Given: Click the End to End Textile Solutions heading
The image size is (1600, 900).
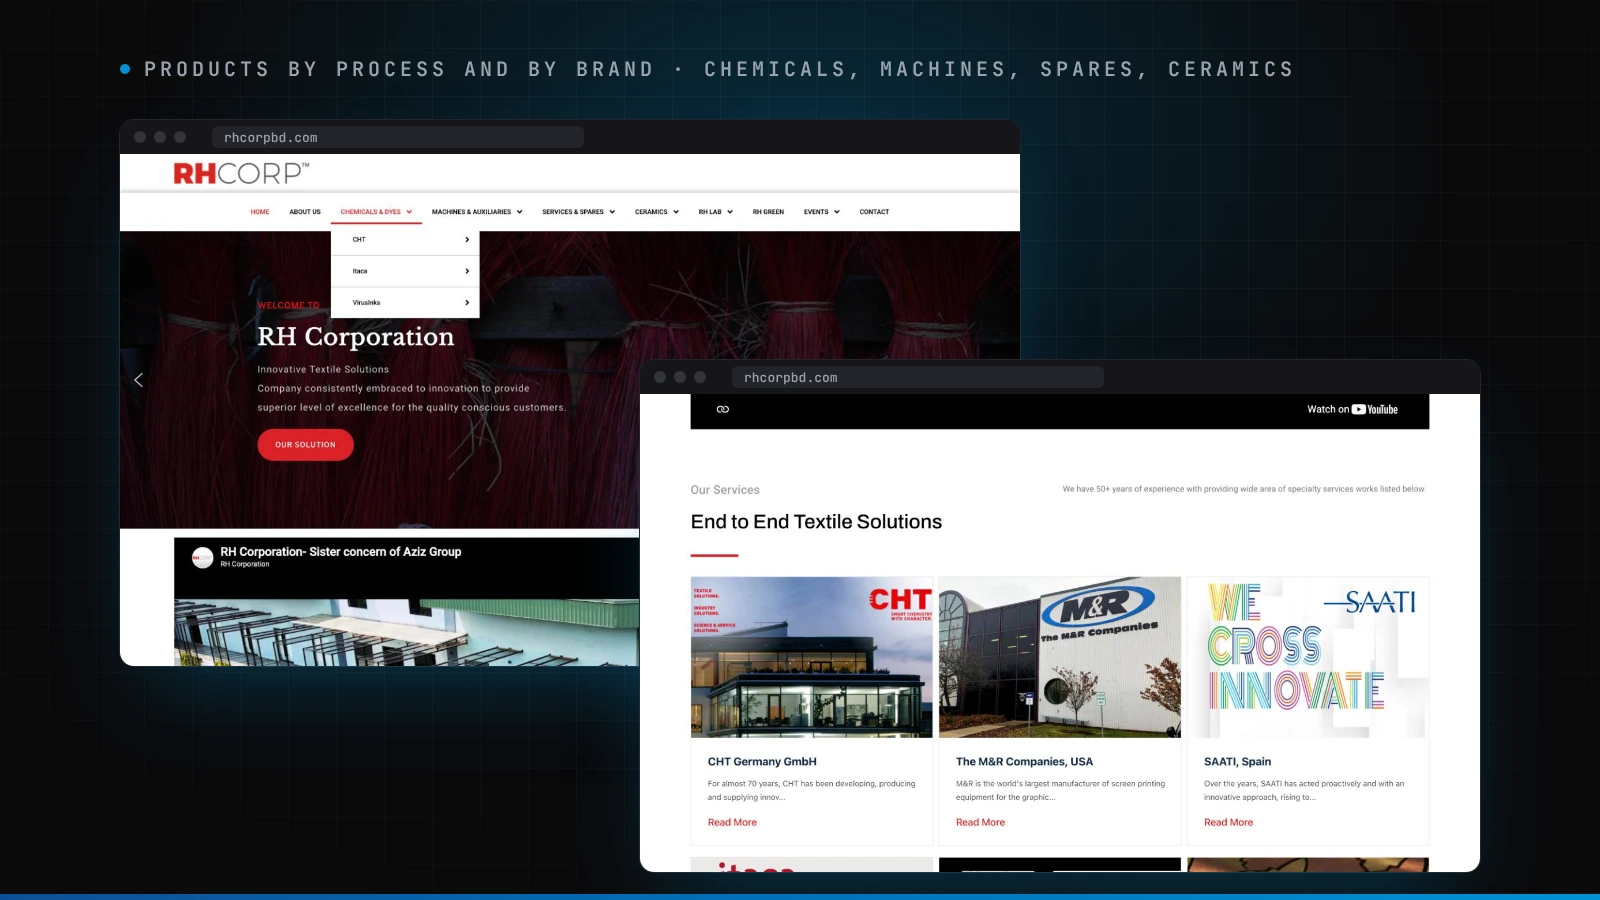Looking at the screenshot, I should [816, 522].
